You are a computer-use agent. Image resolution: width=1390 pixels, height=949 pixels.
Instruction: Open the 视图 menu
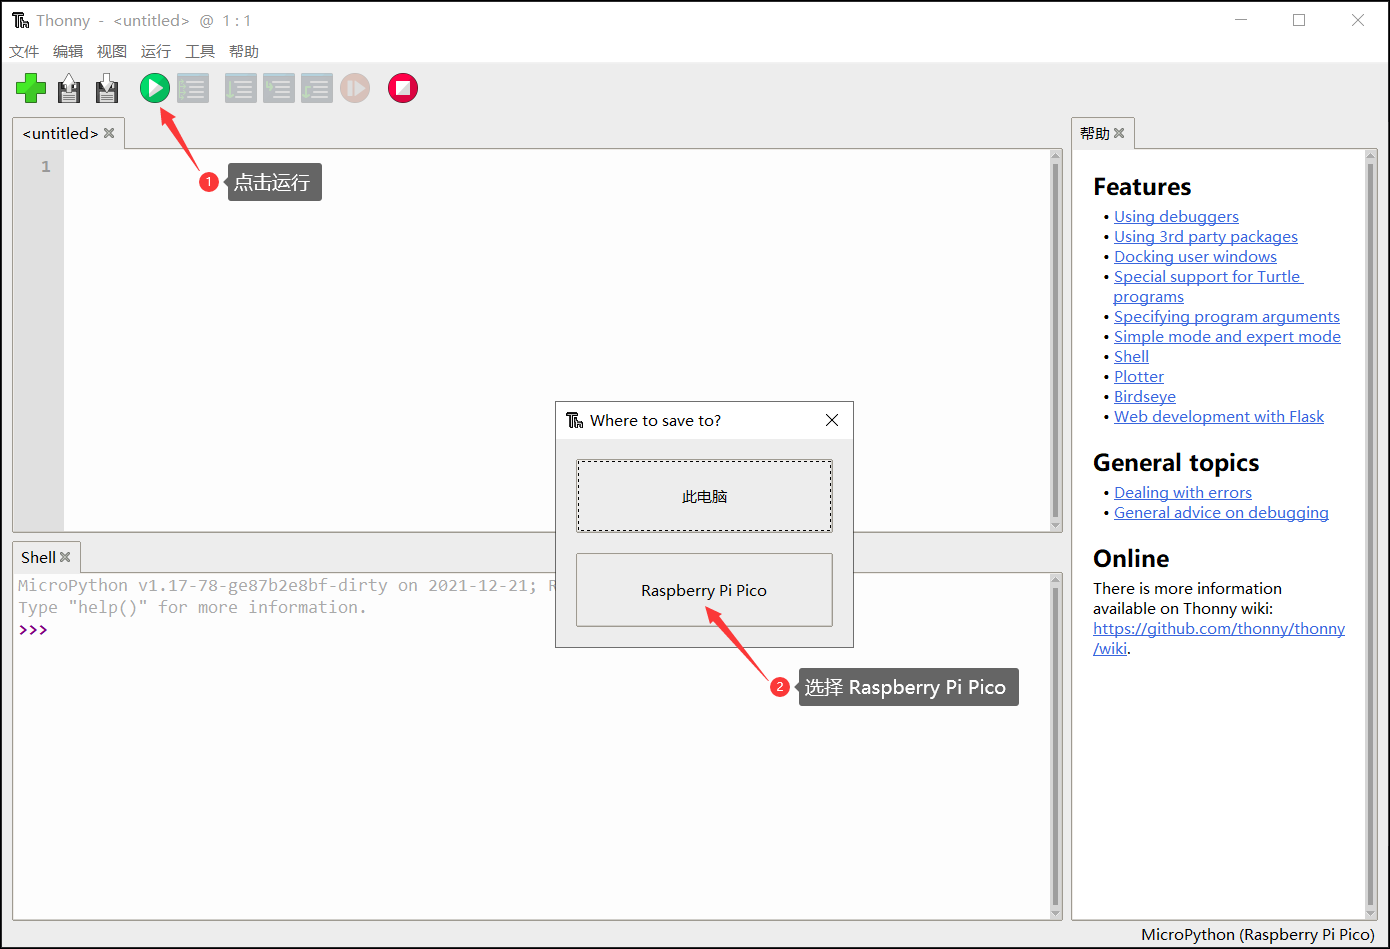[x=112, y=51]
